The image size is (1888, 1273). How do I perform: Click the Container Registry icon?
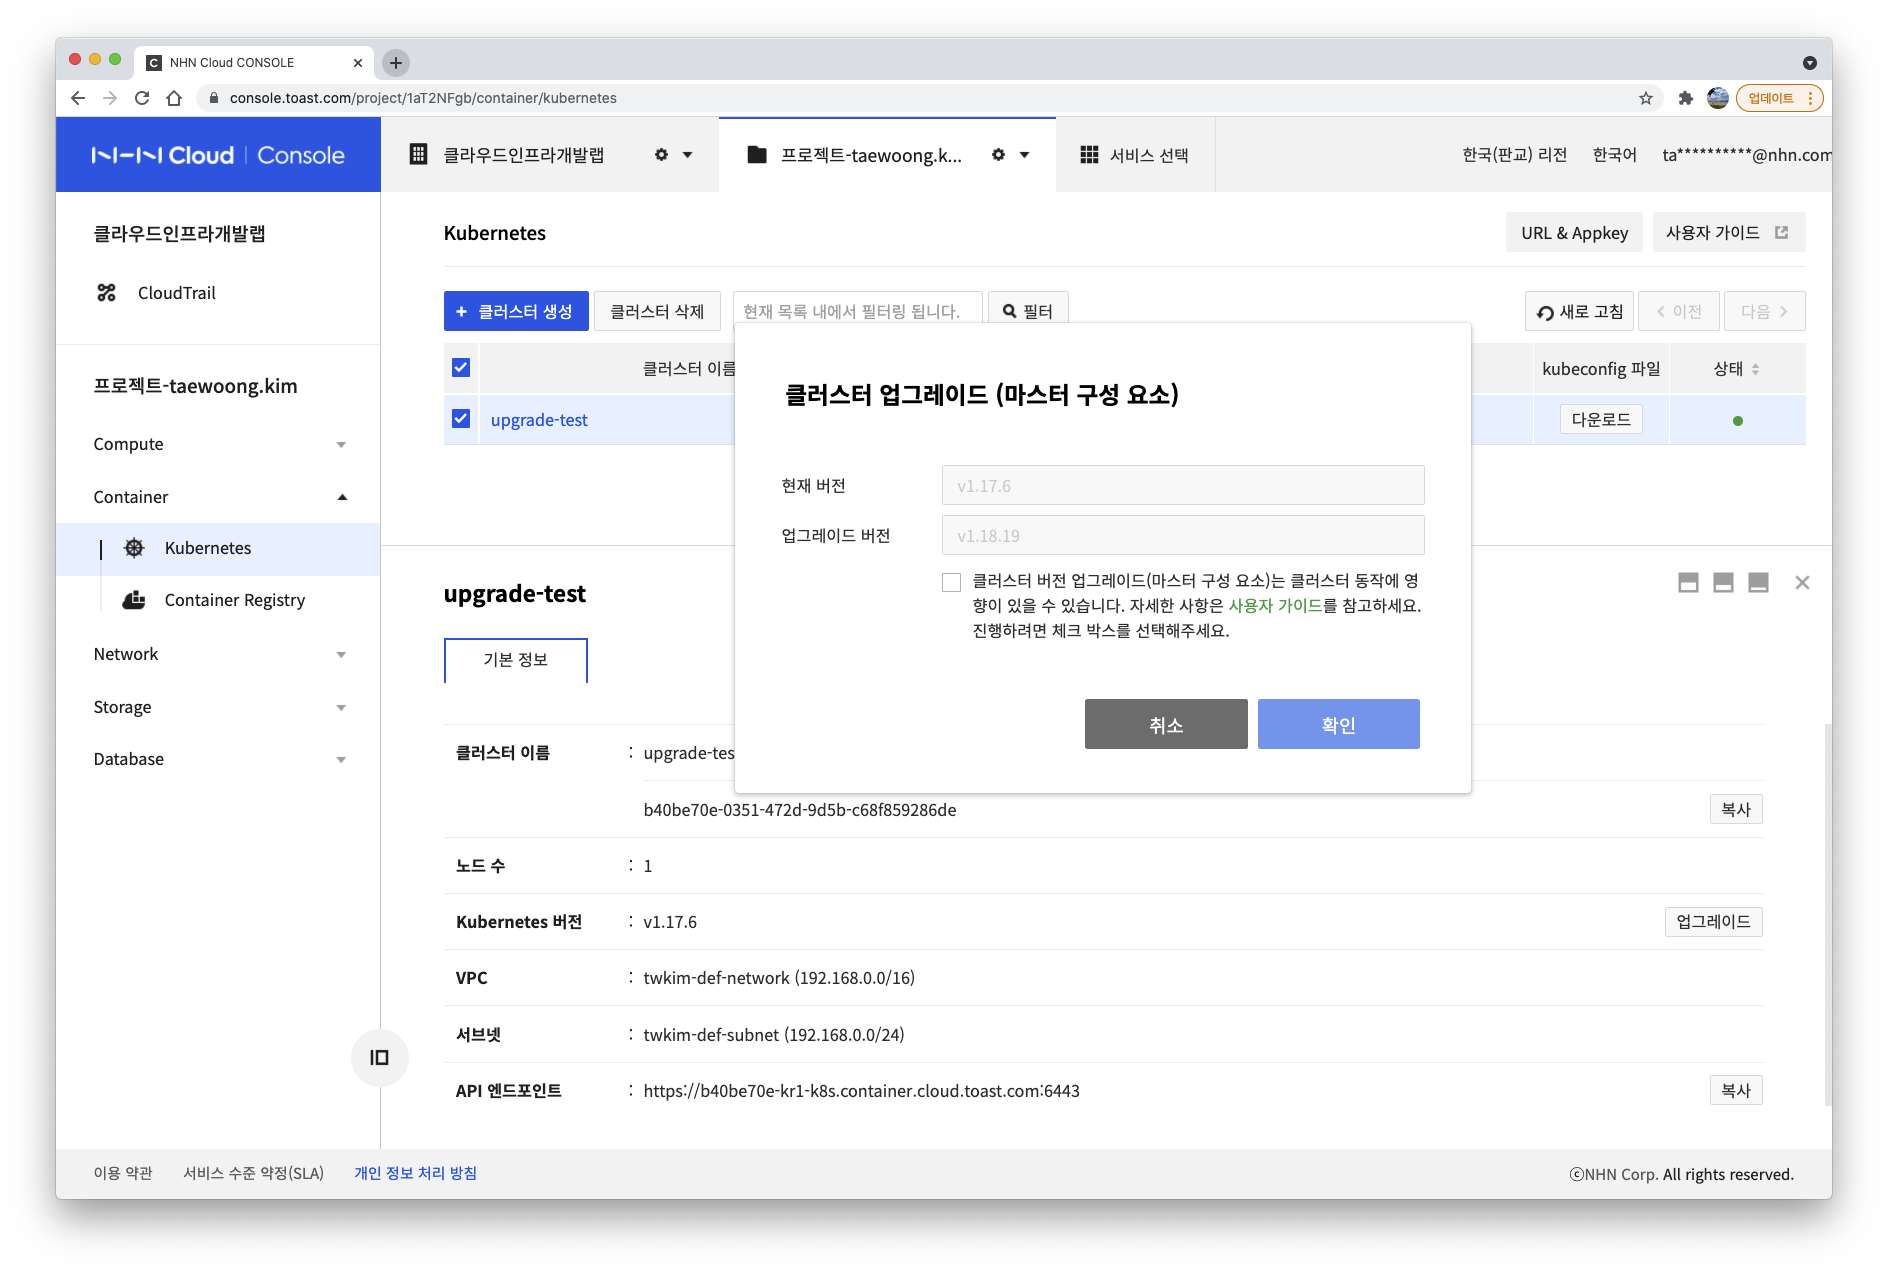[x=134, y=600]
